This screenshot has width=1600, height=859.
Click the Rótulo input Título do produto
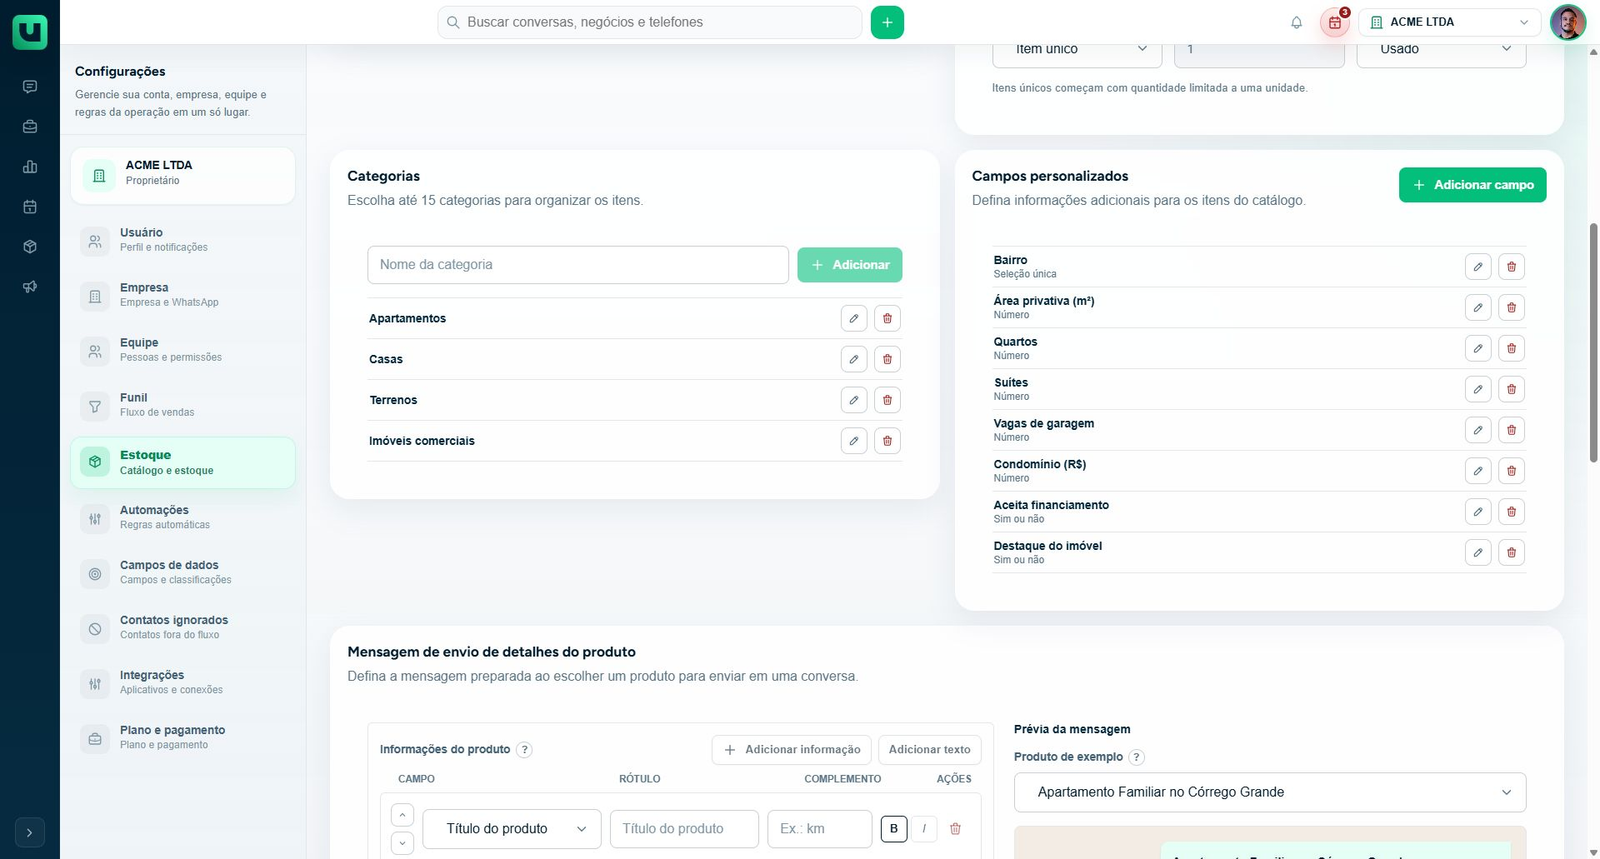point(684,829)
